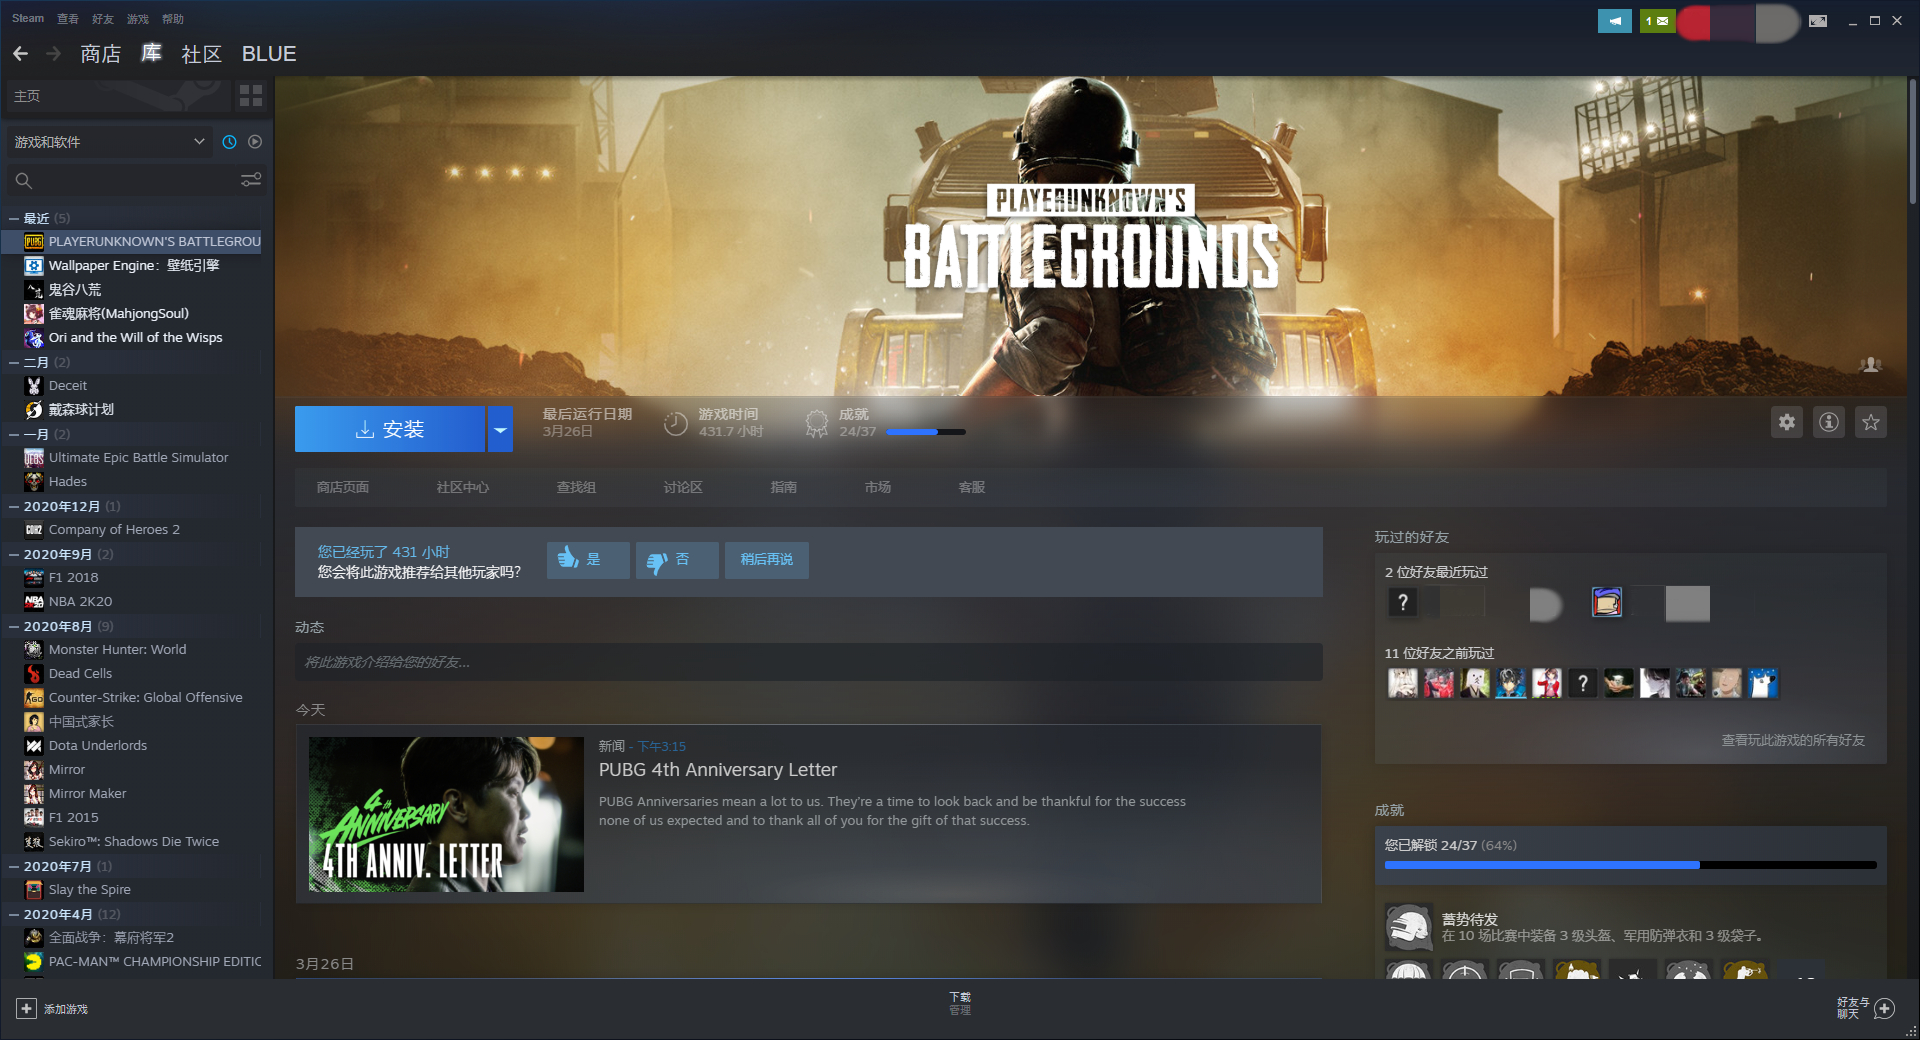
Task: Click the blue 安装 install button
Action: pos(389,430)
